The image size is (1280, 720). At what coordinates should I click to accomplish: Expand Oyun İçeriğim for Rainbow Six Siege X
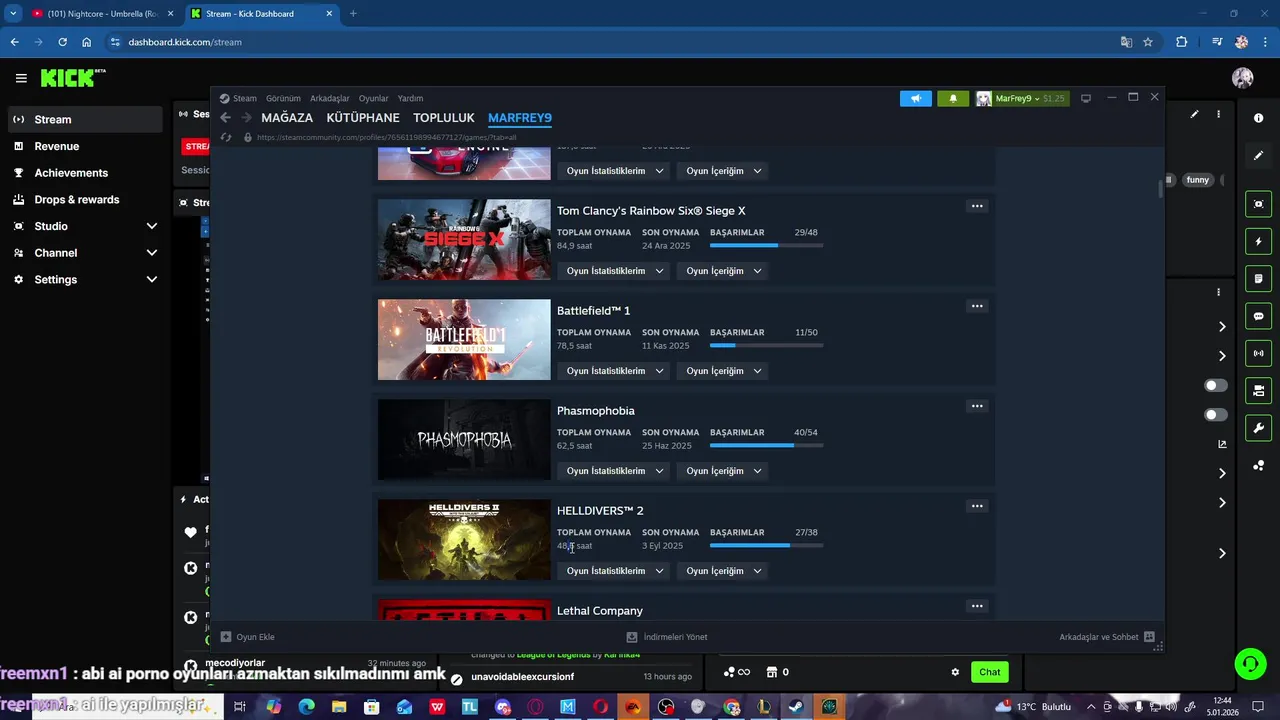pyautogui.click(x=723, y=271)
